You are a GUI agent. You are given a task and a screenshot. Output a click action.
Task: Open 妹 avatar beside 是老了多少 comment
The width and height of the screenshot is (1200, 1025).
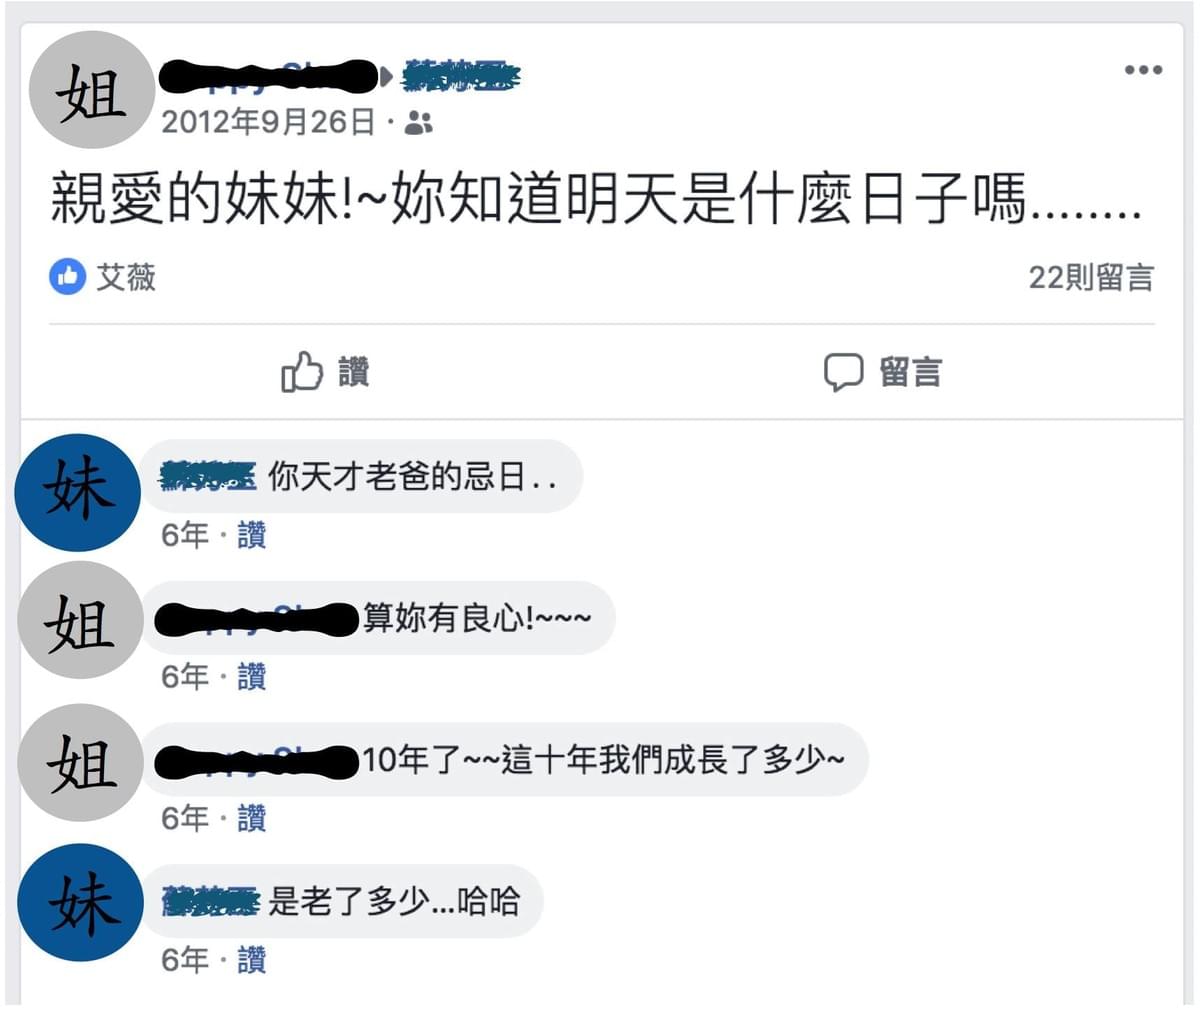81,903
